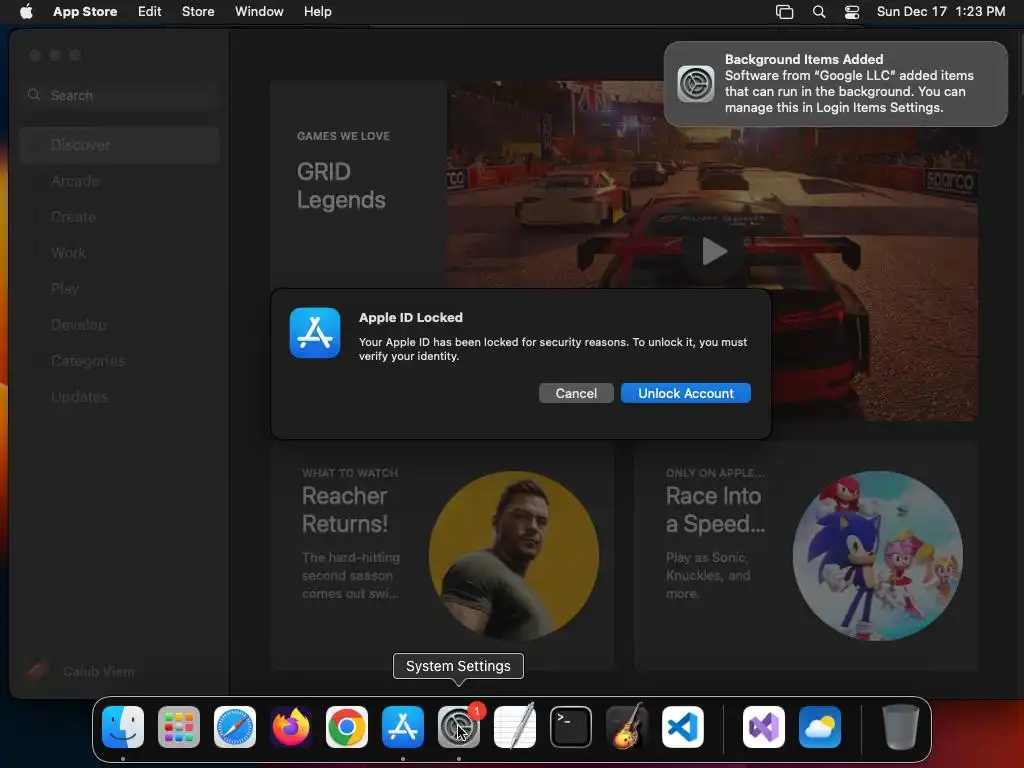Click the search magnifier icon in sidebar
Image resolution: width=1024 pixels, height=768 pixels.
(34, 95)
